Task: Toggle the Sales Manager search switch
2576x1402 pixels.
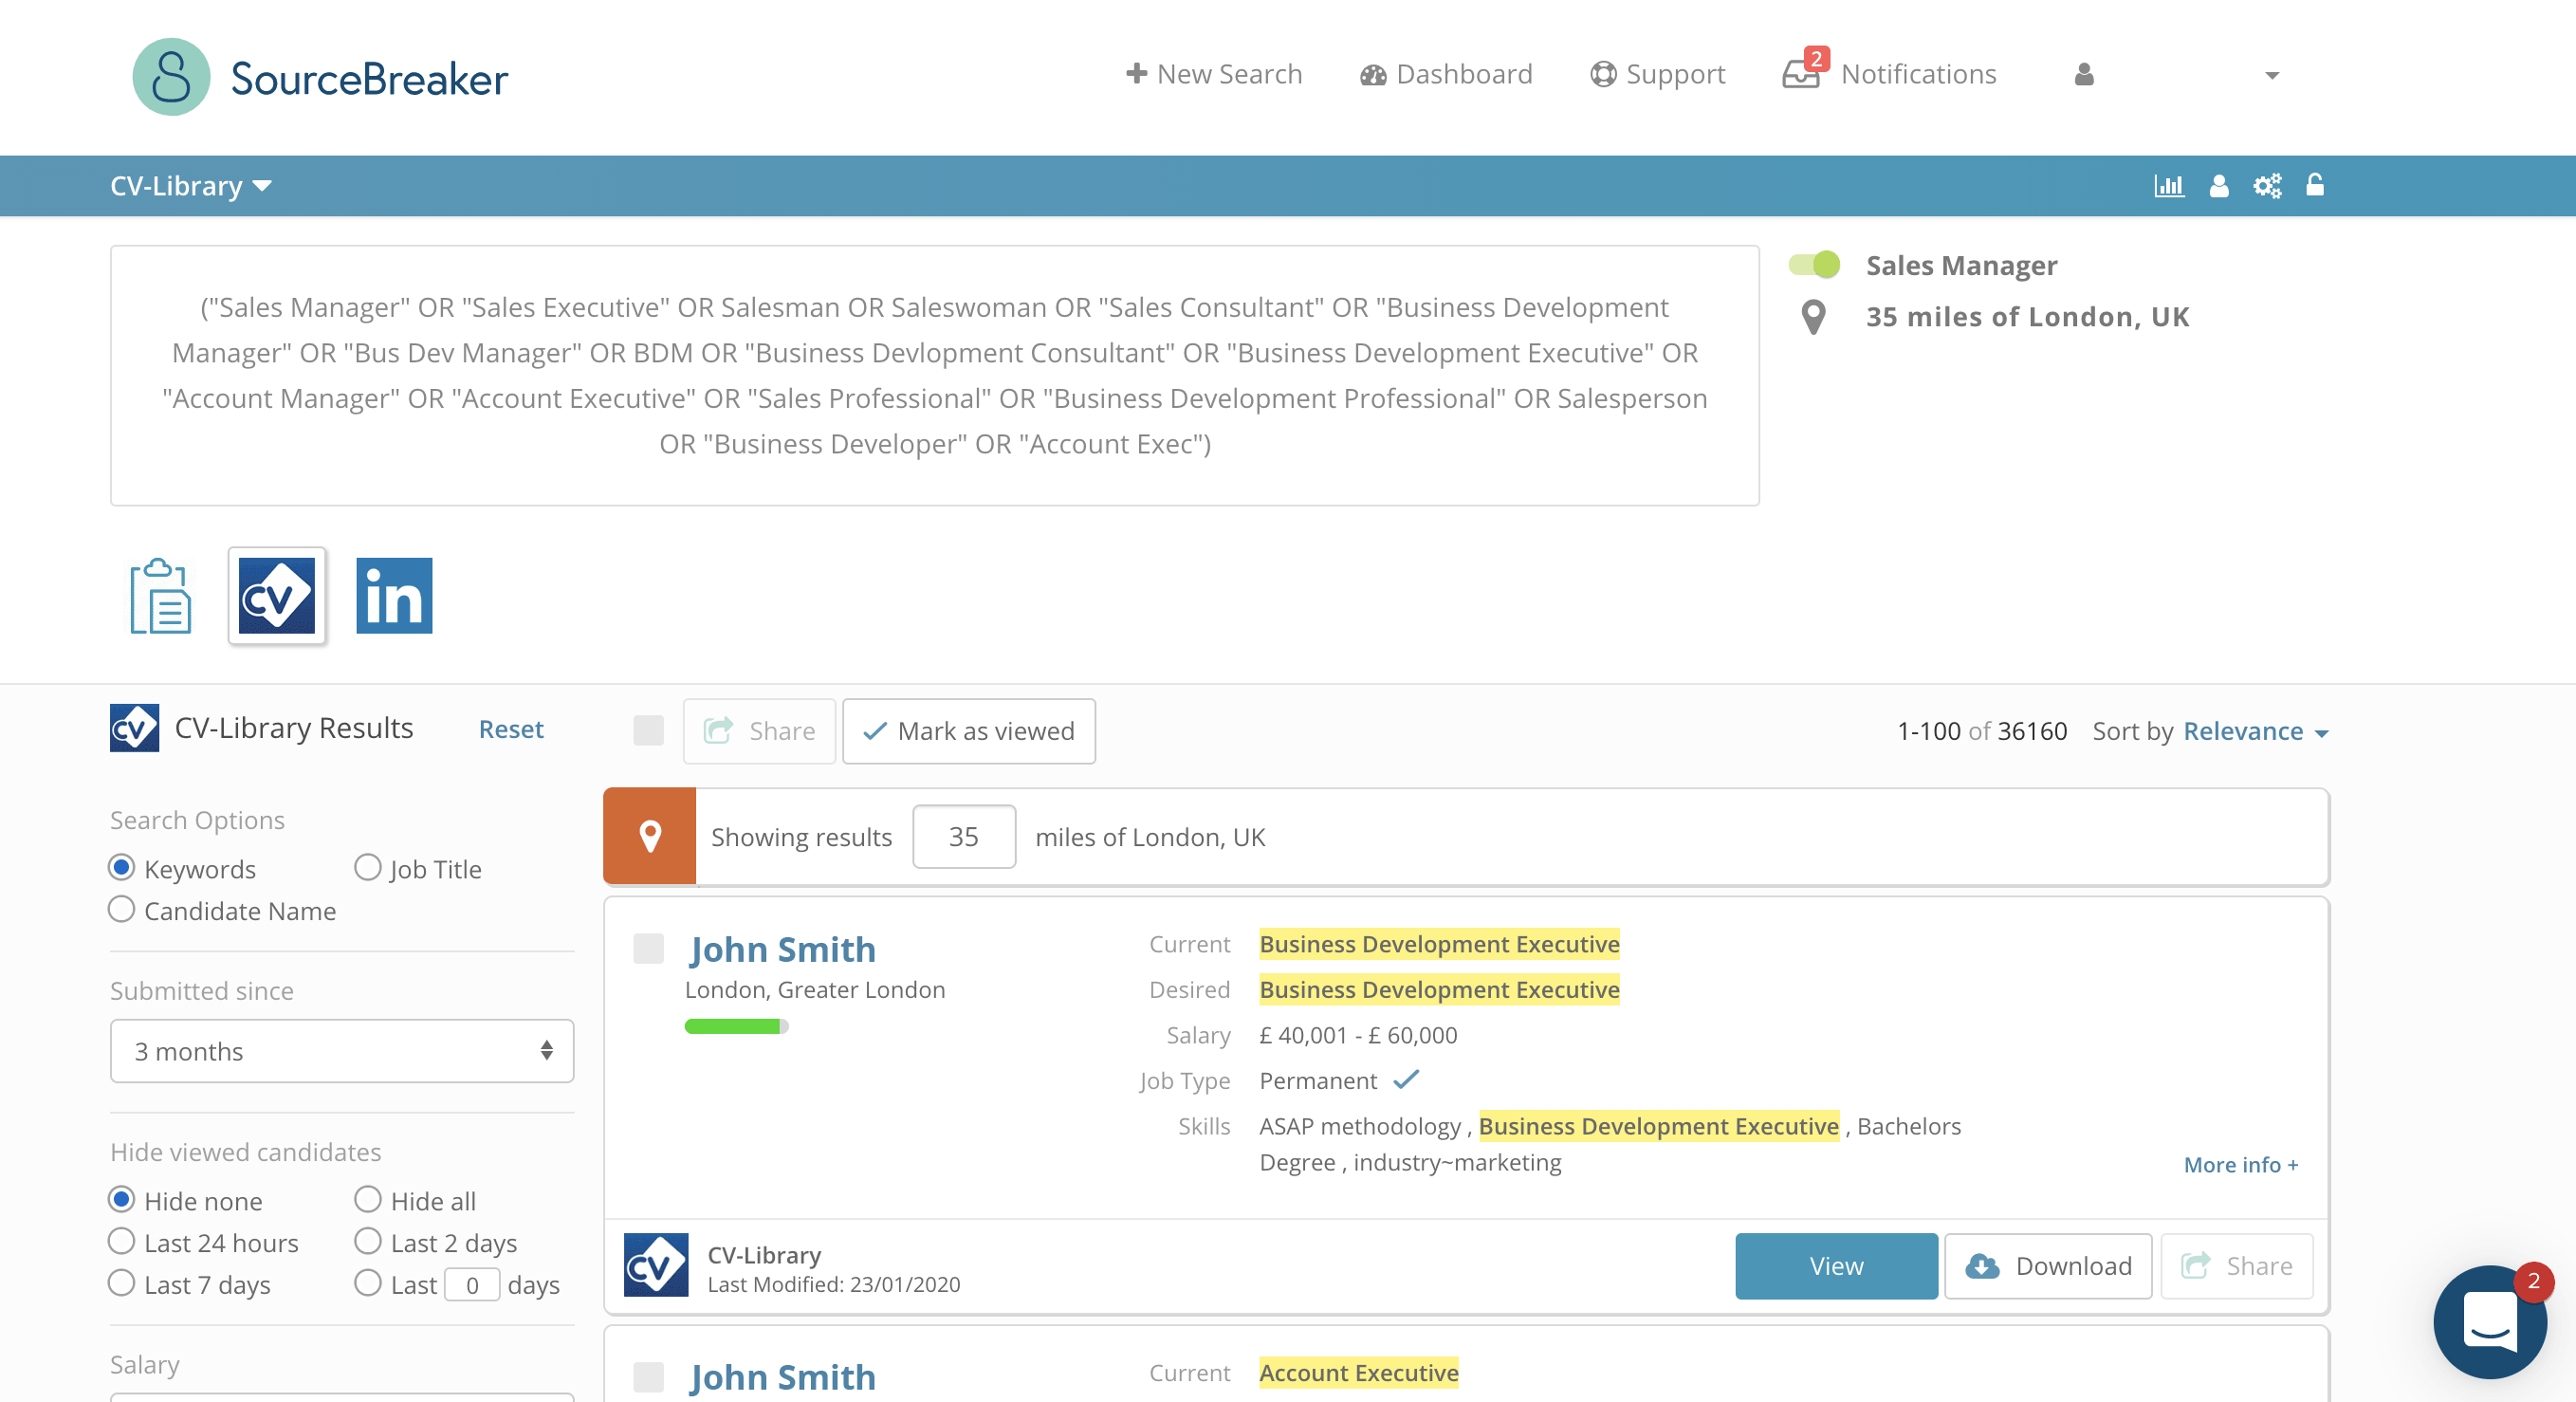Action: pos(1814,265)
